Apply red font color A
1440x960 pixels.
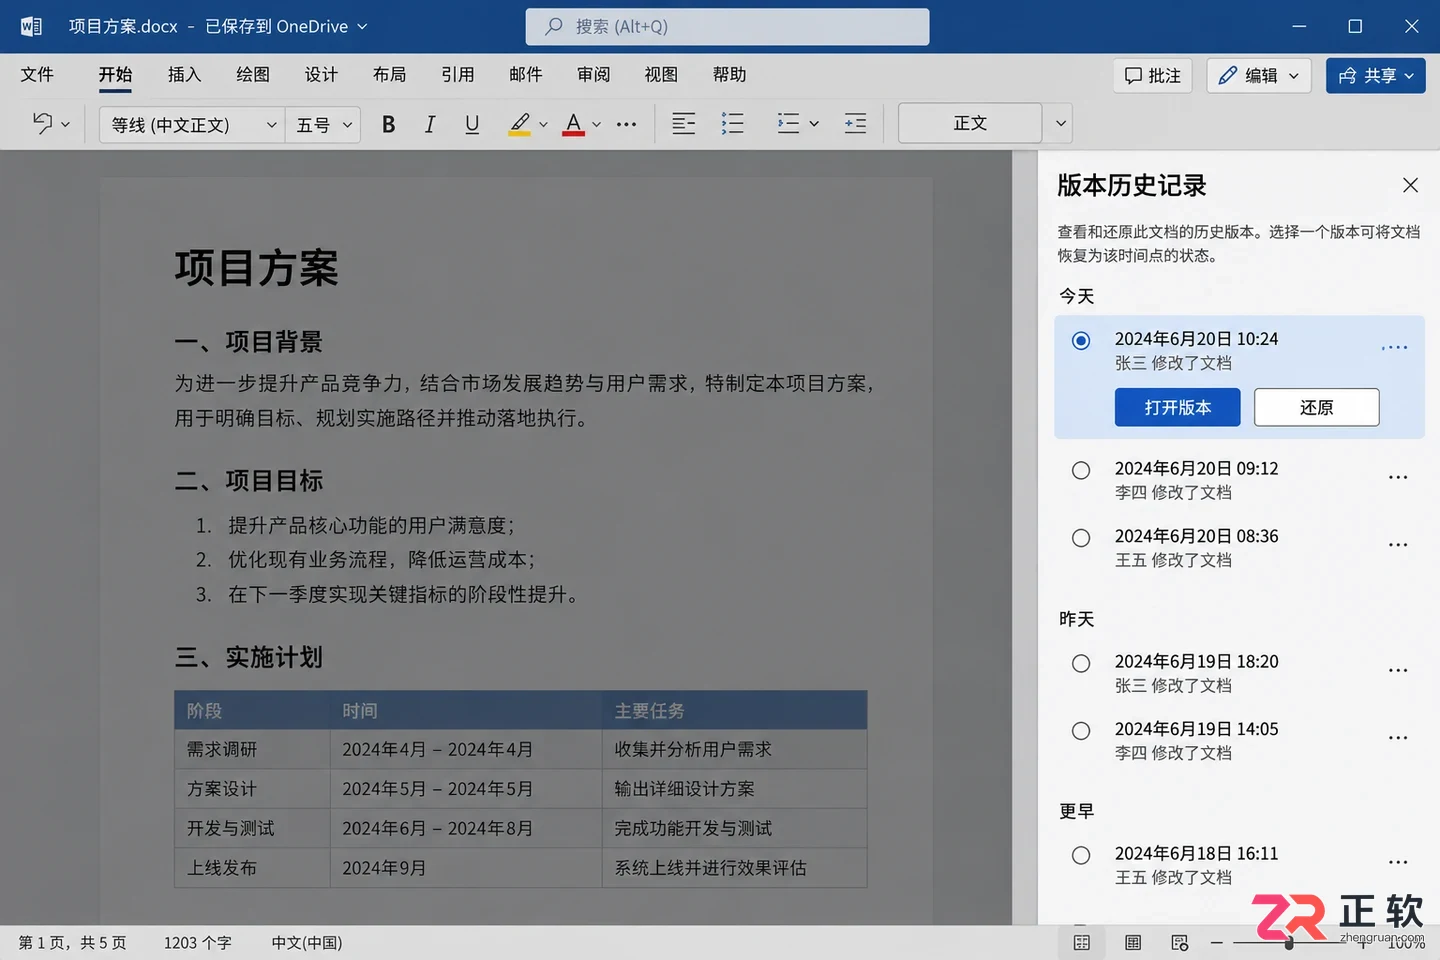pos(573,124)
